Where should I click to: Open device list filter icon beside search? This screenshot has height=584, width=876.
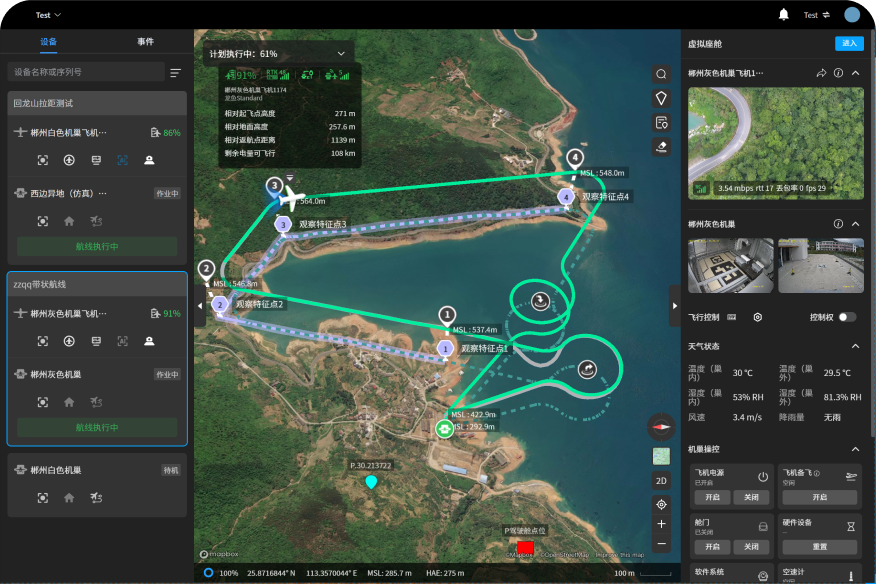[x=176, y=72]
